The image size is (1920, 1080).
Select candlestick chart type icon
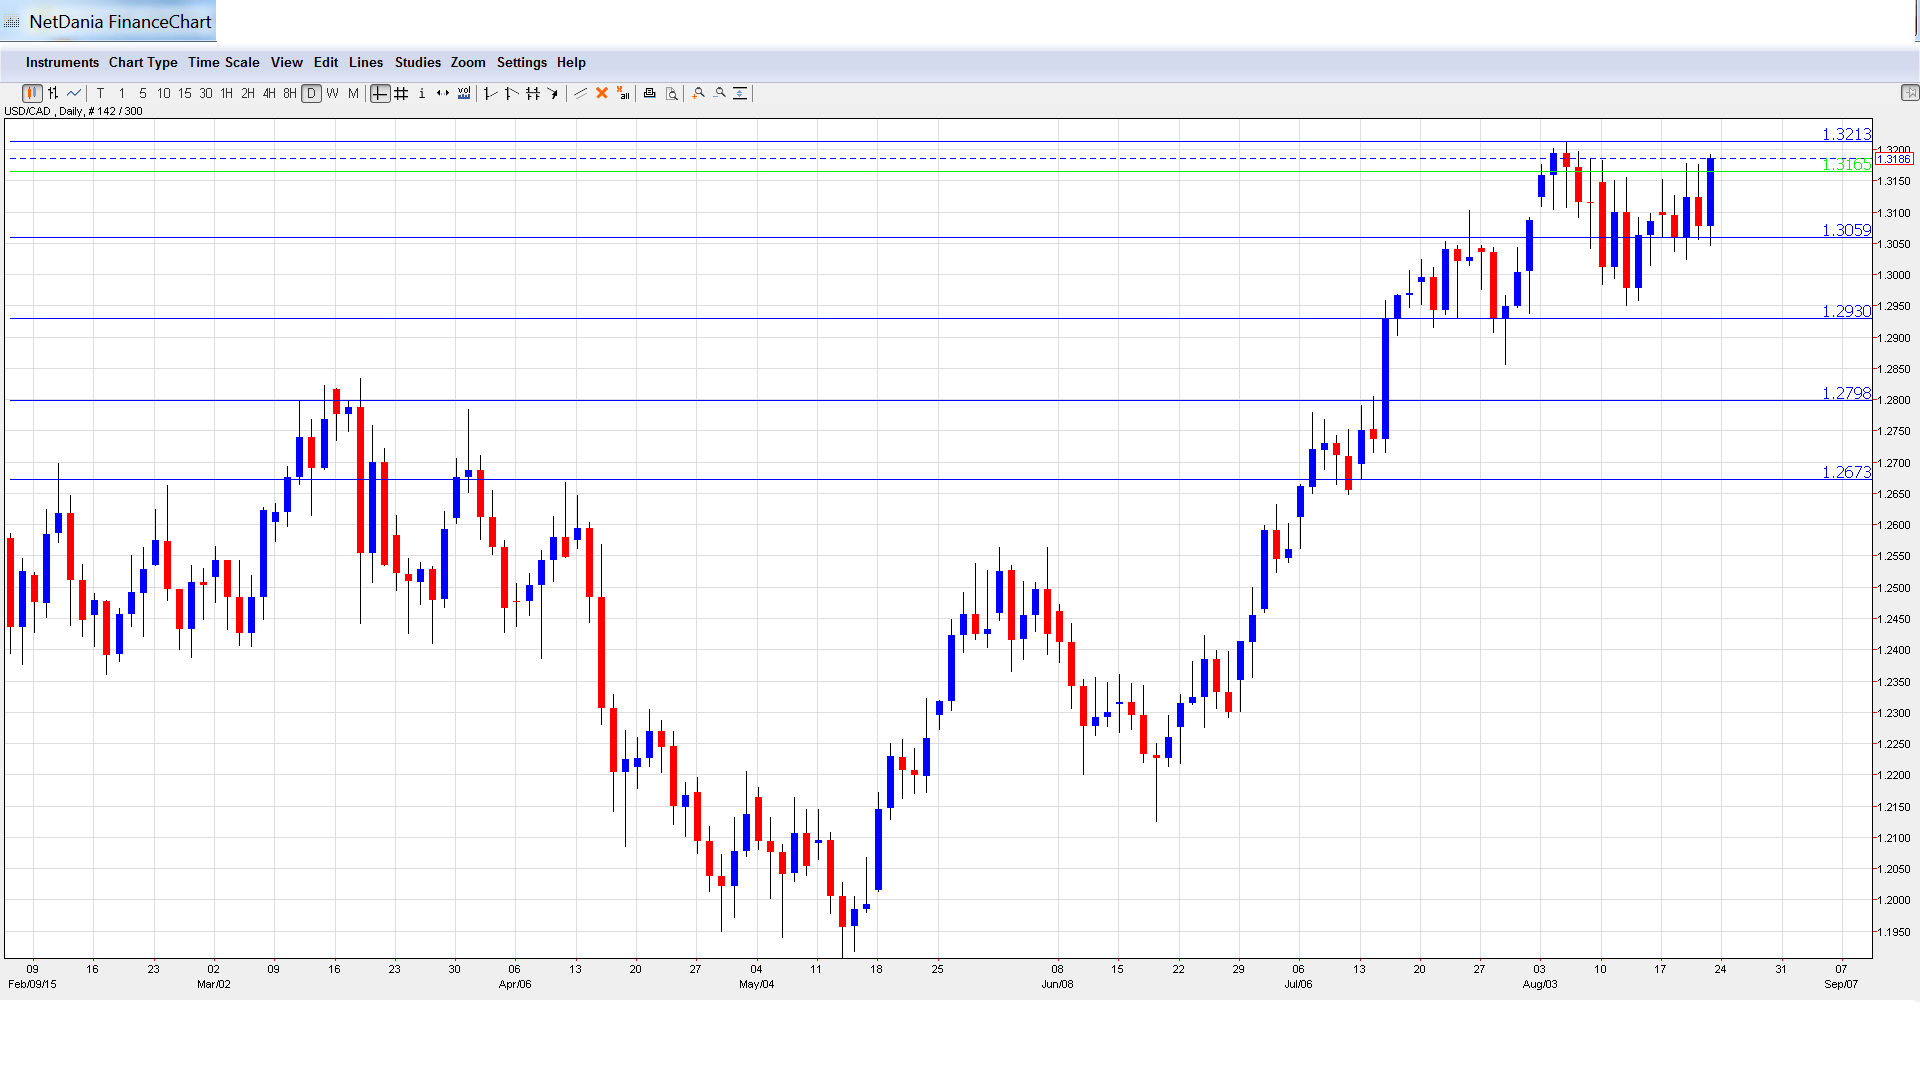click(32, 93)
